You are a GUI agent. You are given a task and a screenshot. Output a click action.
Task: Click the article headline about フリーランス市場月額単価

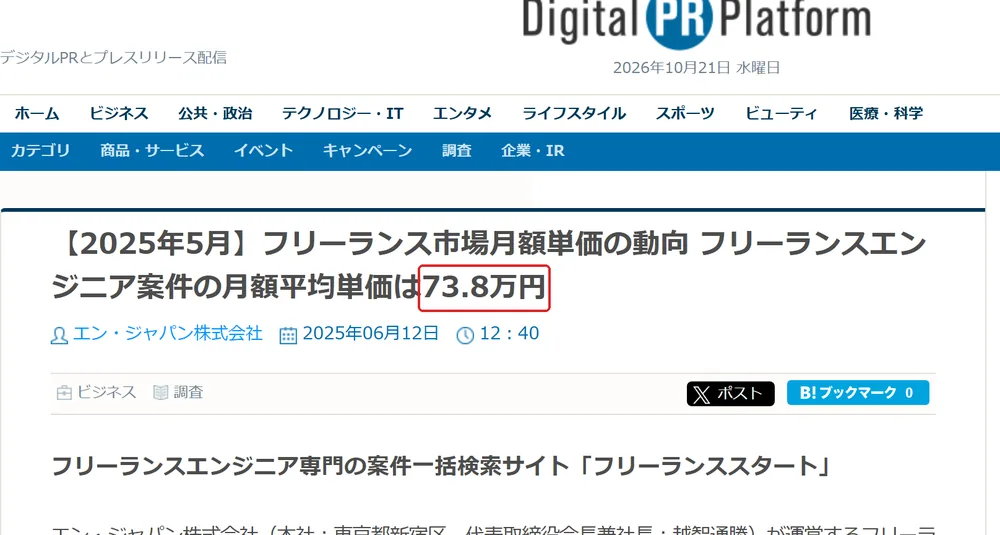(489, 265)
